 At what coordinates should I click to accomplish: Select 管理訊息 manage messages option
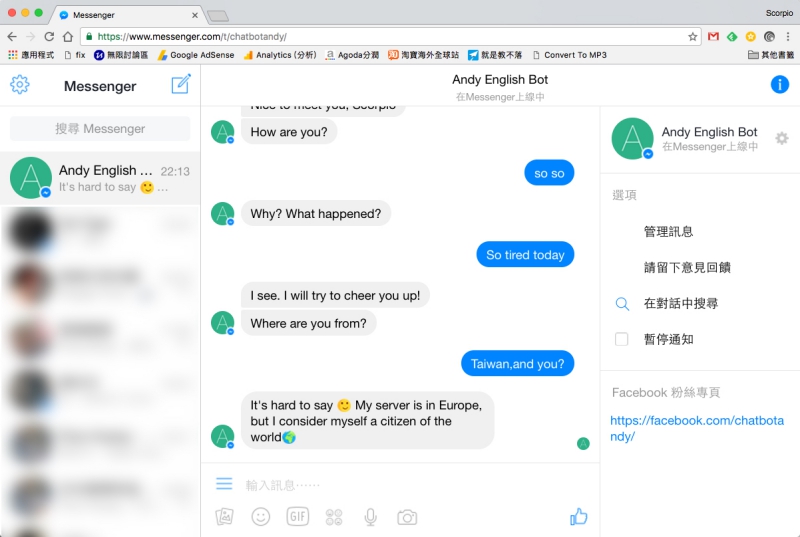[x=668, y=232]
